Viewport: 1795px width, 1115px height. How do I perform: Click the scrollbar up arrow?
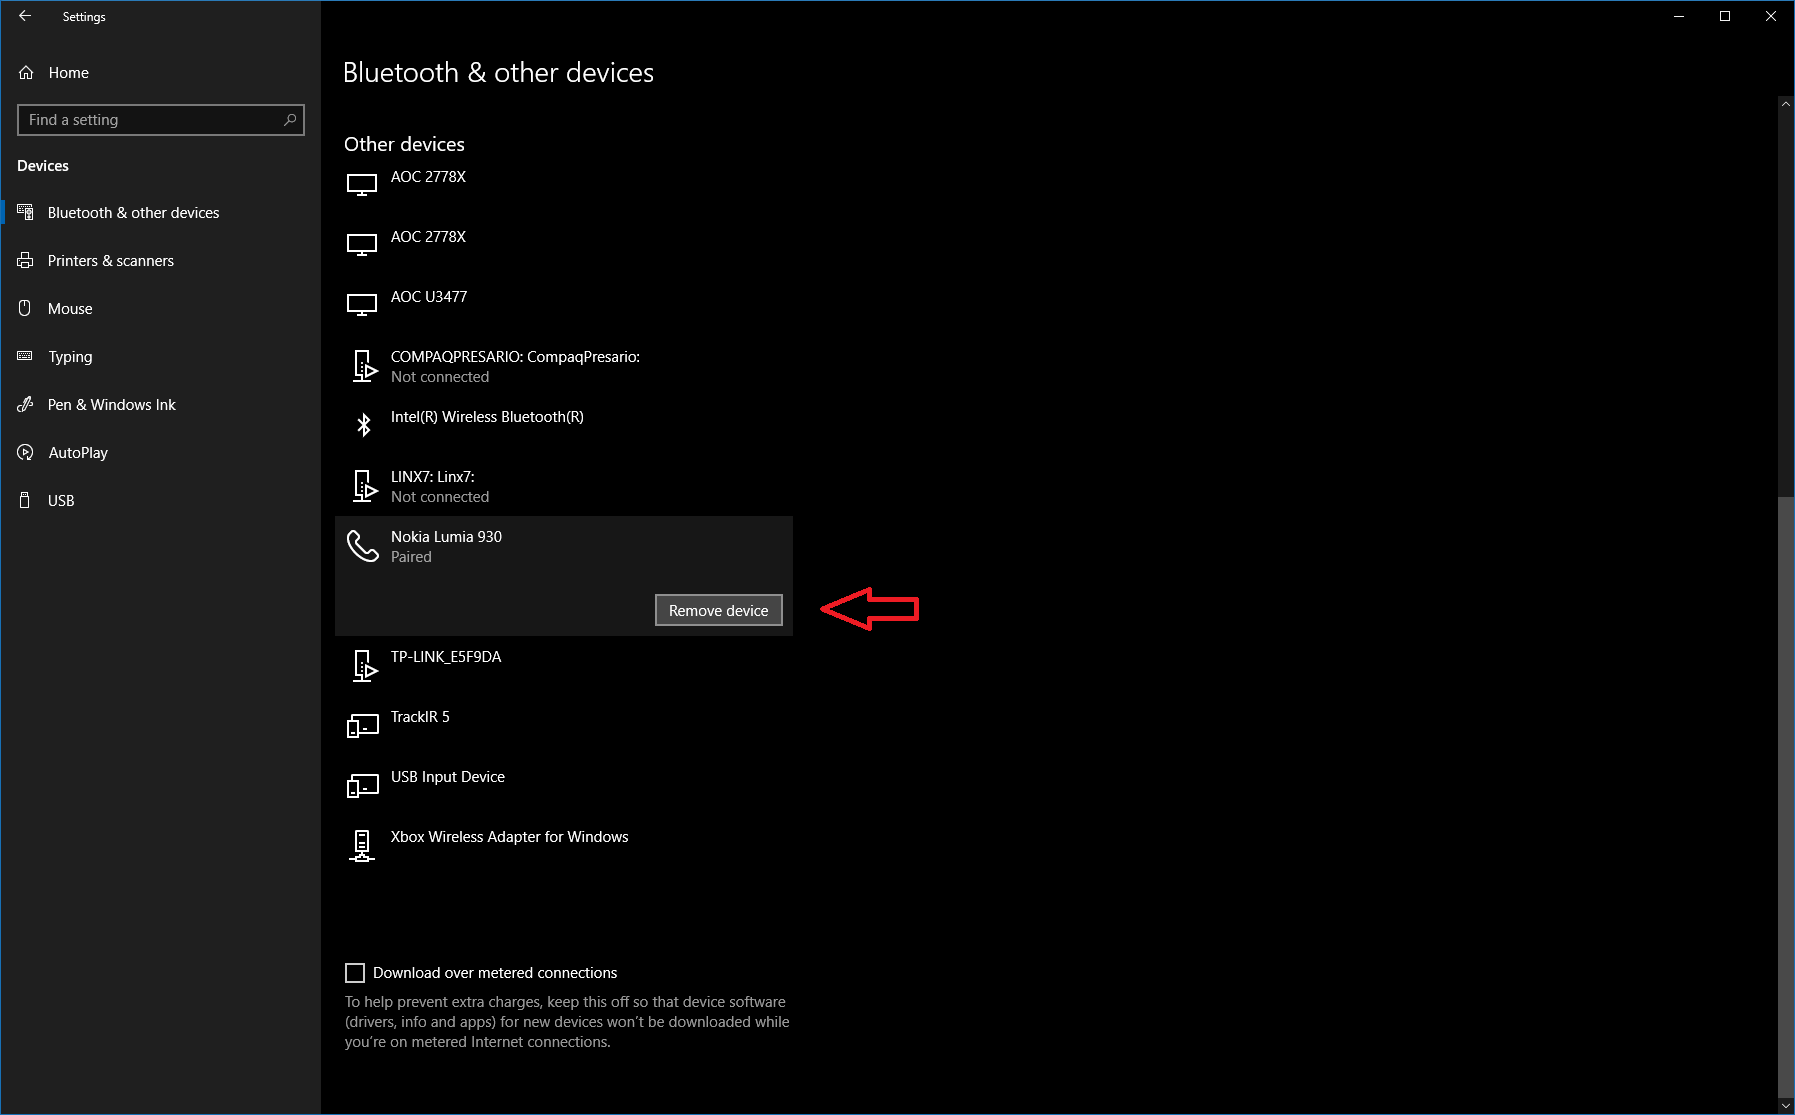click(1785, 103)
